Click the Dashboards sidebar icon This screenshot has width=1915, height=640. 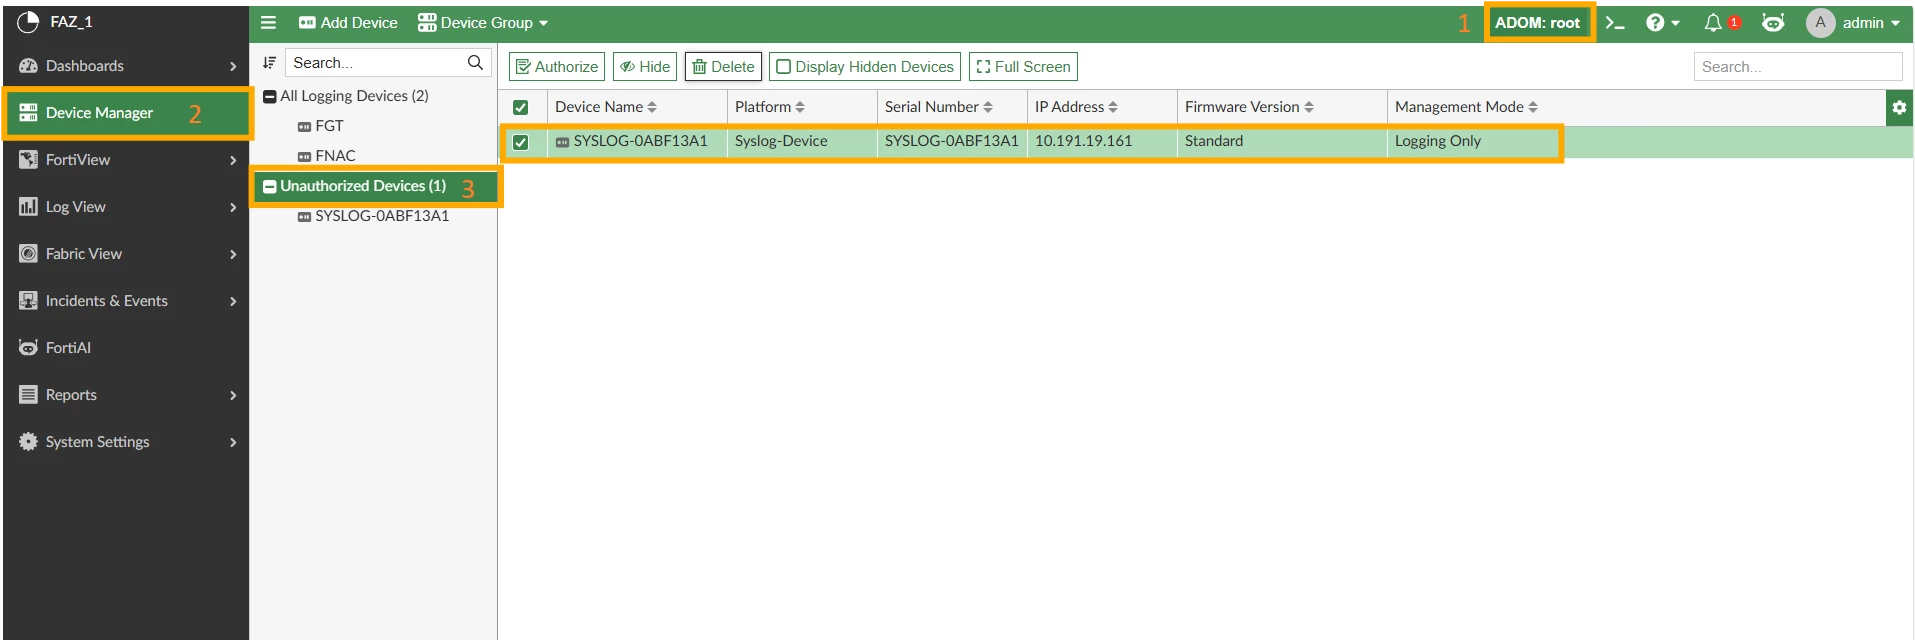[x=28, y=66]
